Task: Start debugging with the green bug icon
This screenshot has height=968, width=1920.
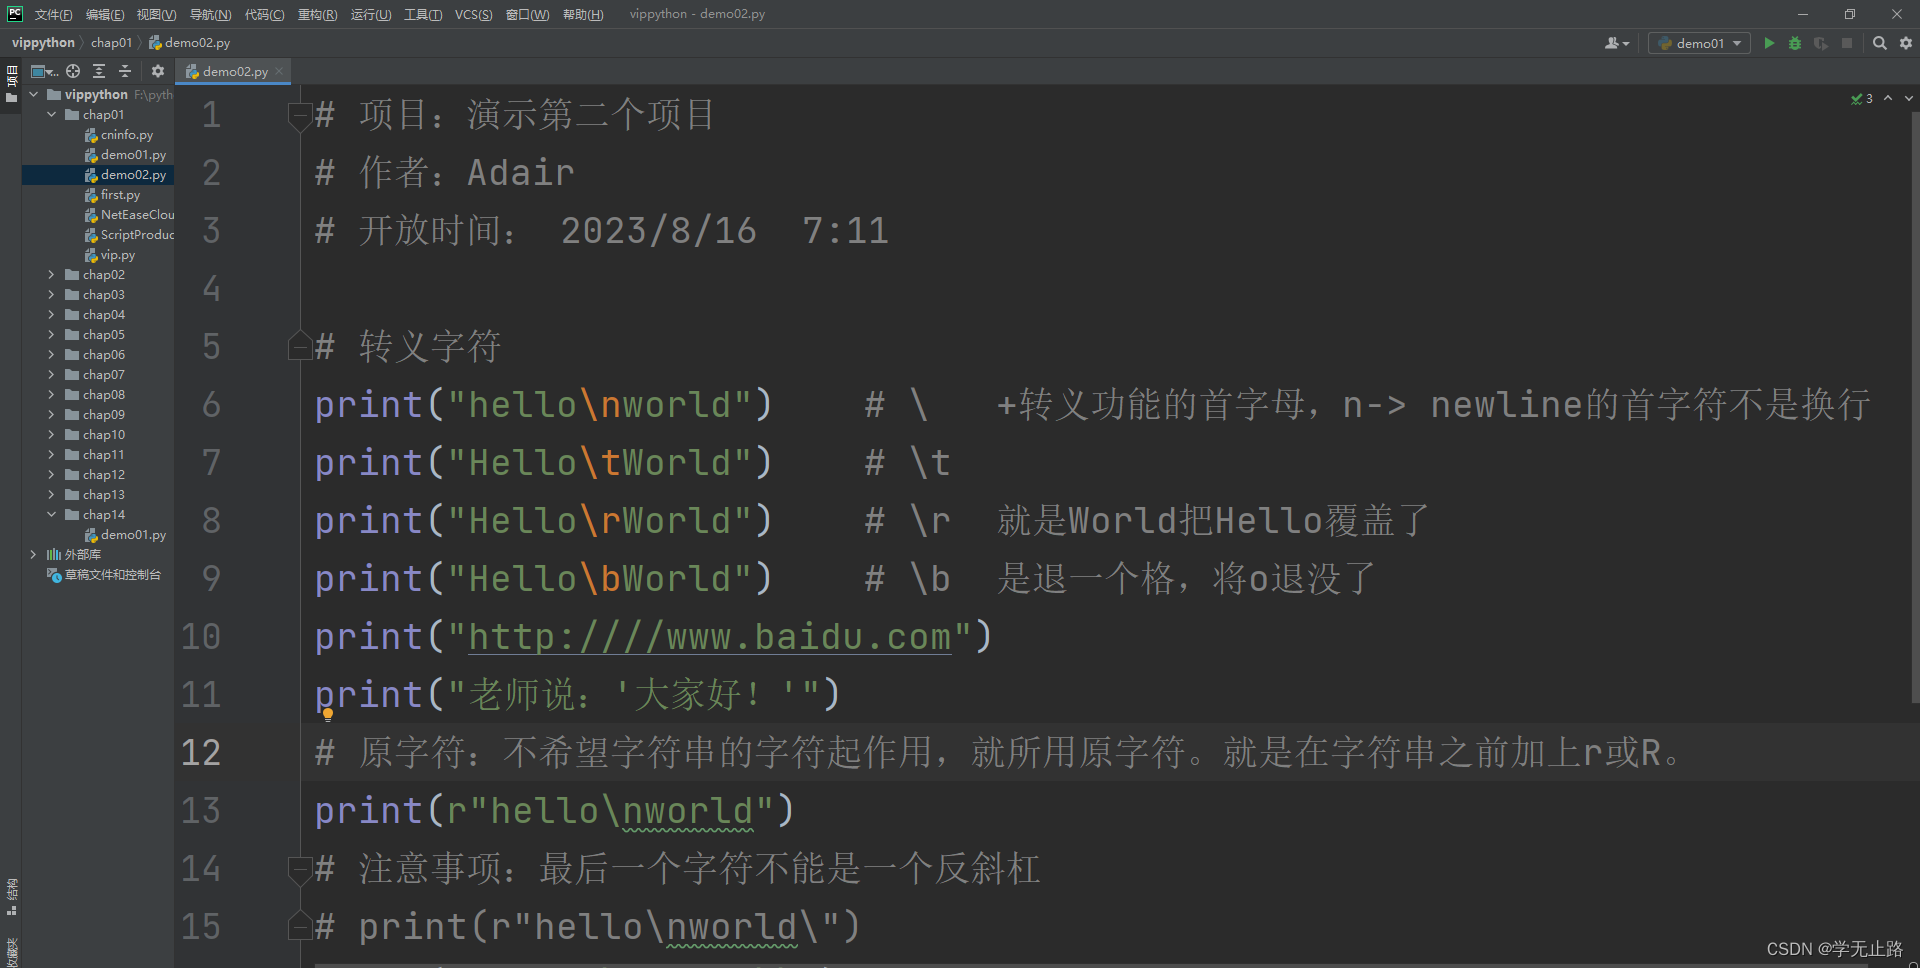Action: pyautogui.click(x=1795, y=43)
